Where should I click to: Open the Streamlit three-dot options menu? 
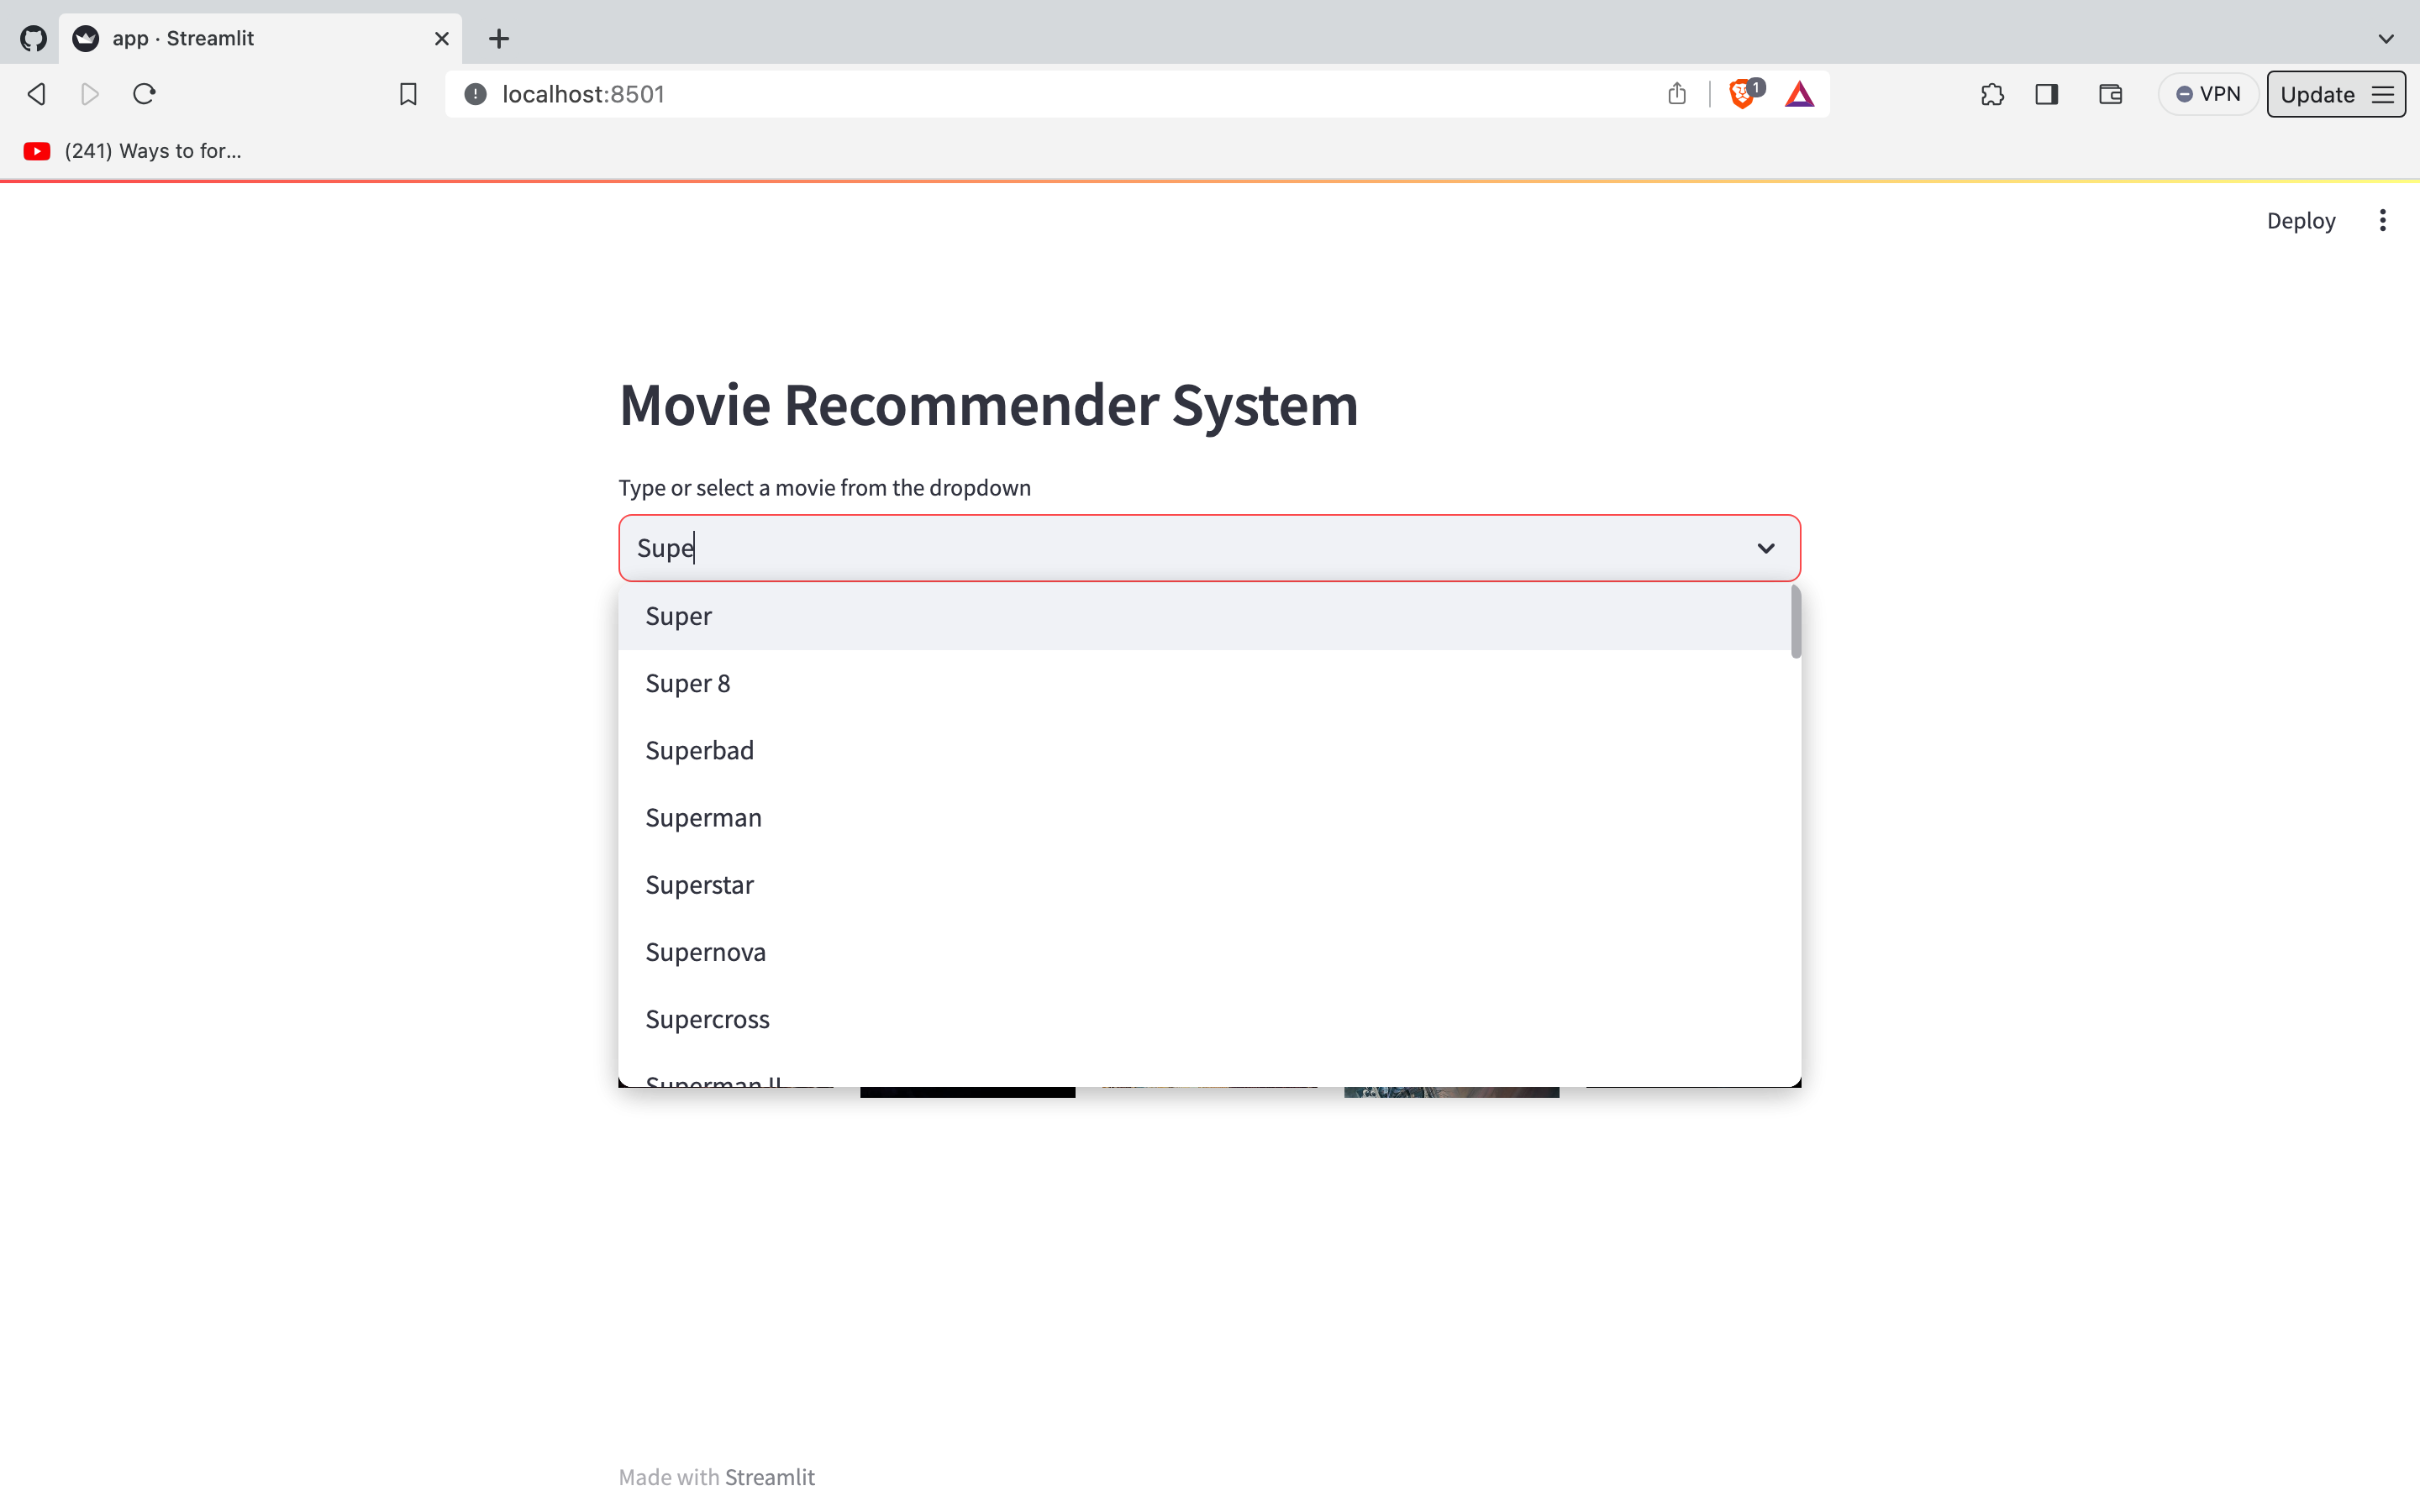click(2383, 219)
